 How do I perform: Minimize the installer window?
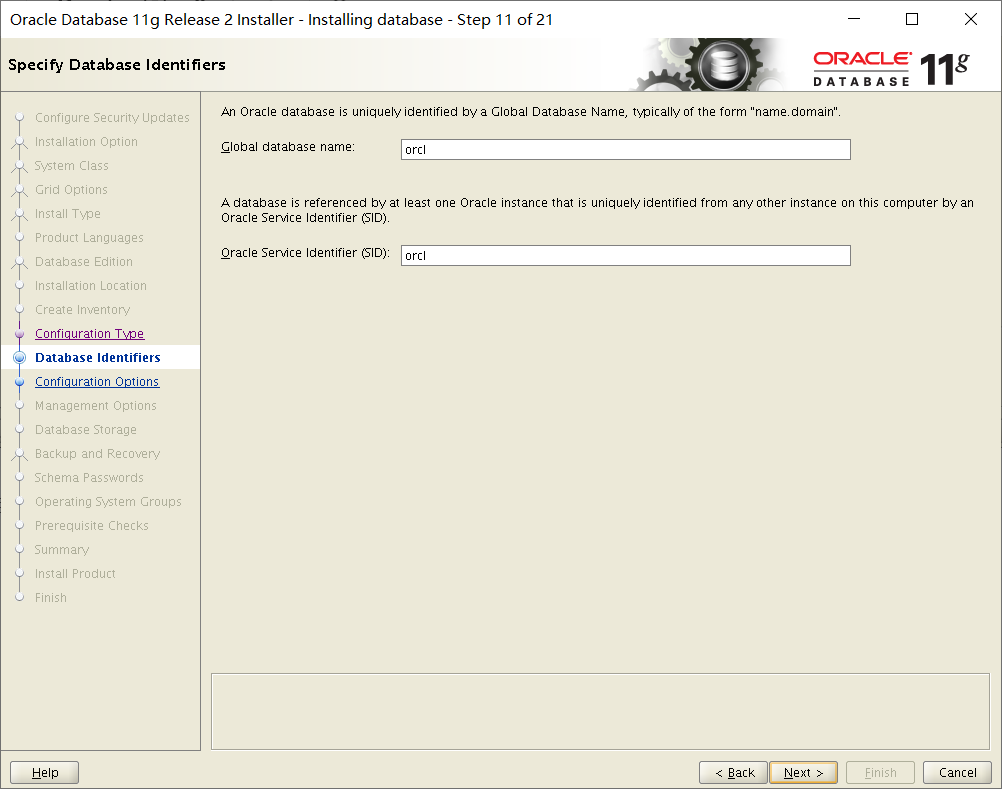(x=854, y=19)
